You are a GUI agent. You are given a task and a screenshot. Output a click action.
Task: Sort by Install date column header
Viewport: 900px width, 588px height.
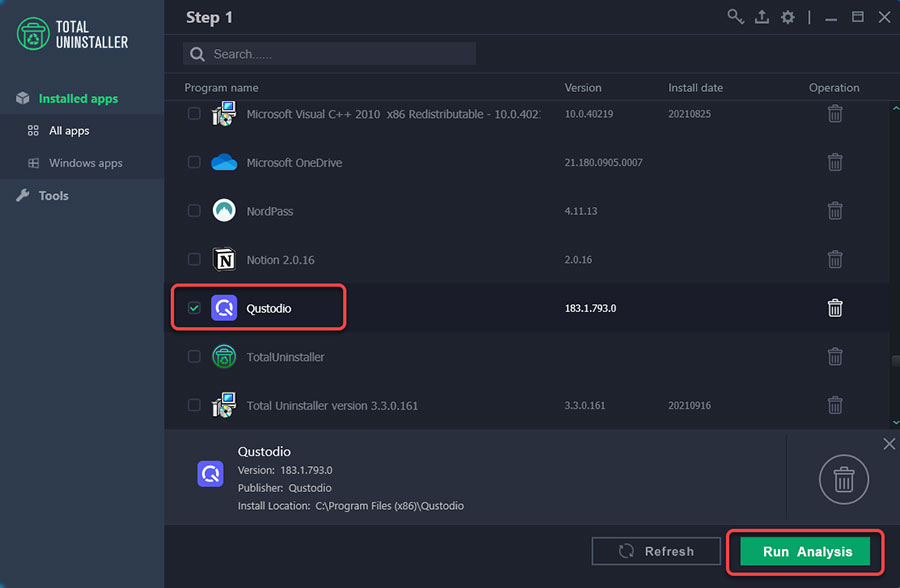(x=695, y=88)
